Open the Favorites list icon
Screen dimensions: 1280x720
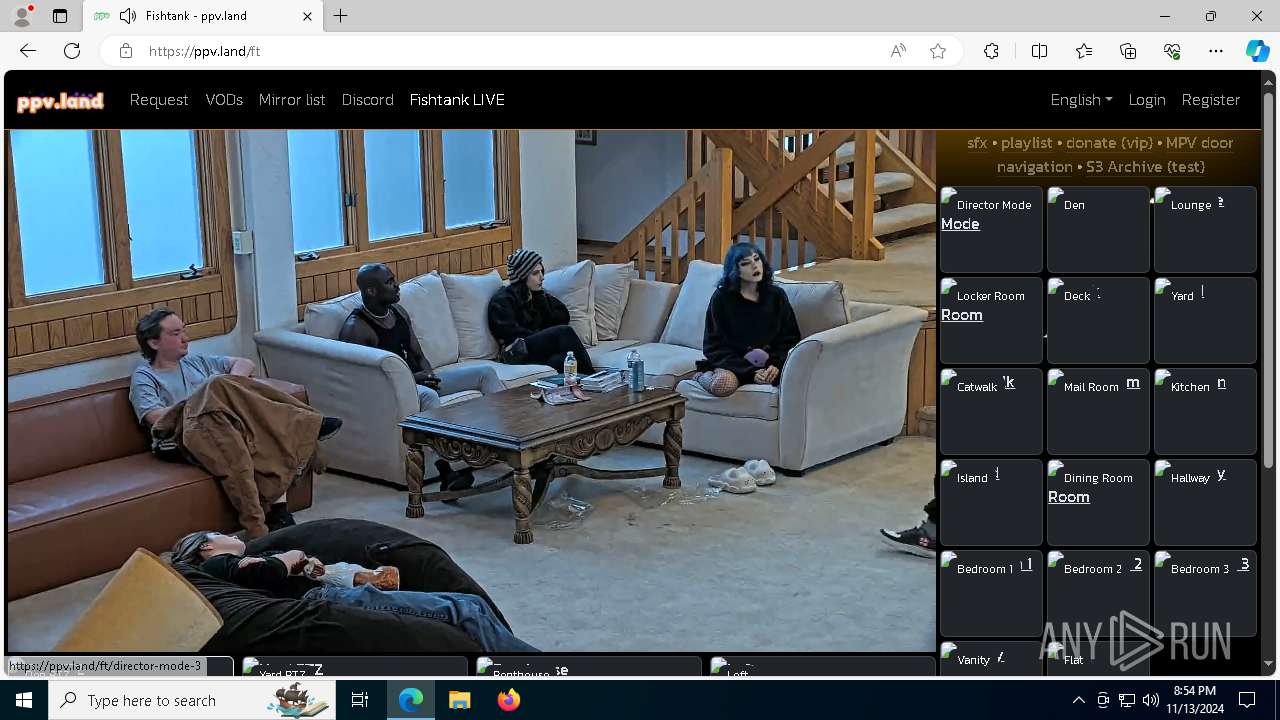[x=1084, y=51]
